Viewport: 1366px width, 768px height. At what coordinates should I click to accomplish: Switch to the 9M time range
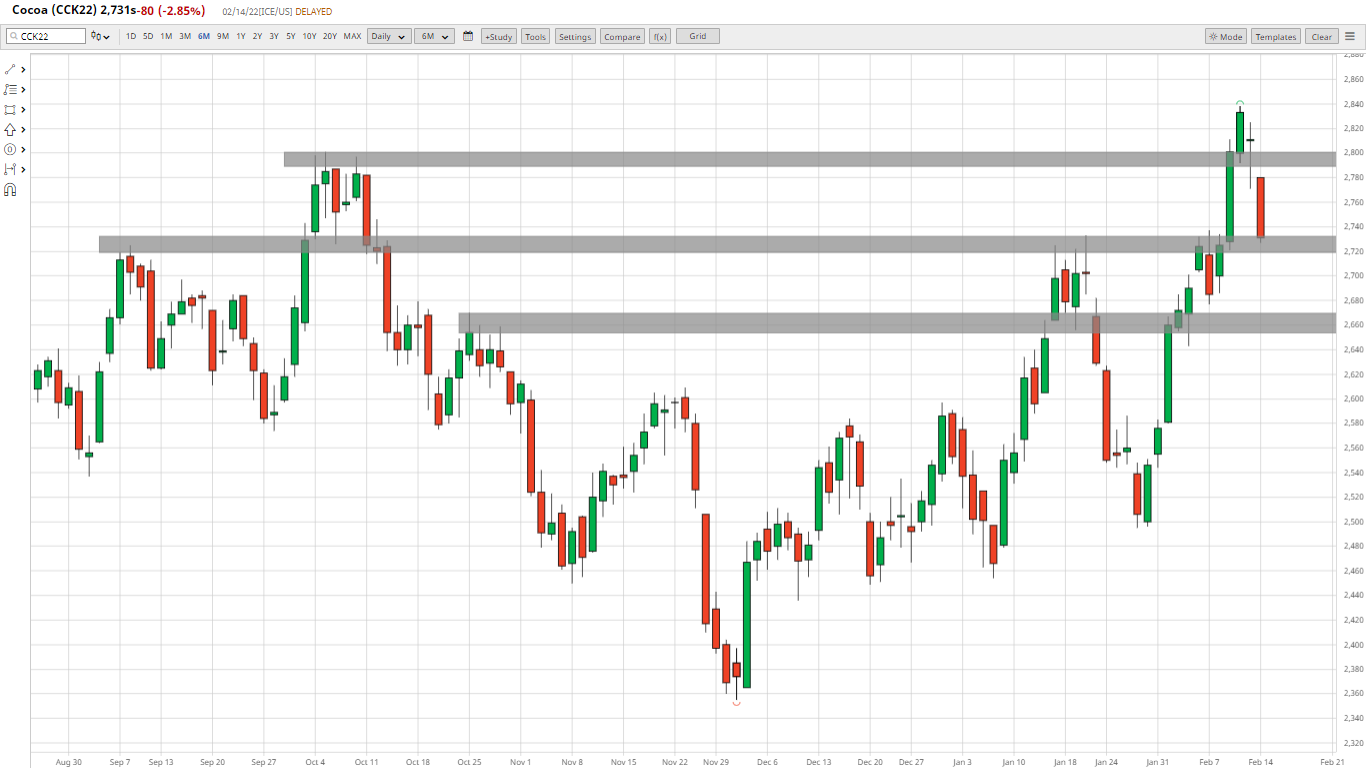click(223, 36)
